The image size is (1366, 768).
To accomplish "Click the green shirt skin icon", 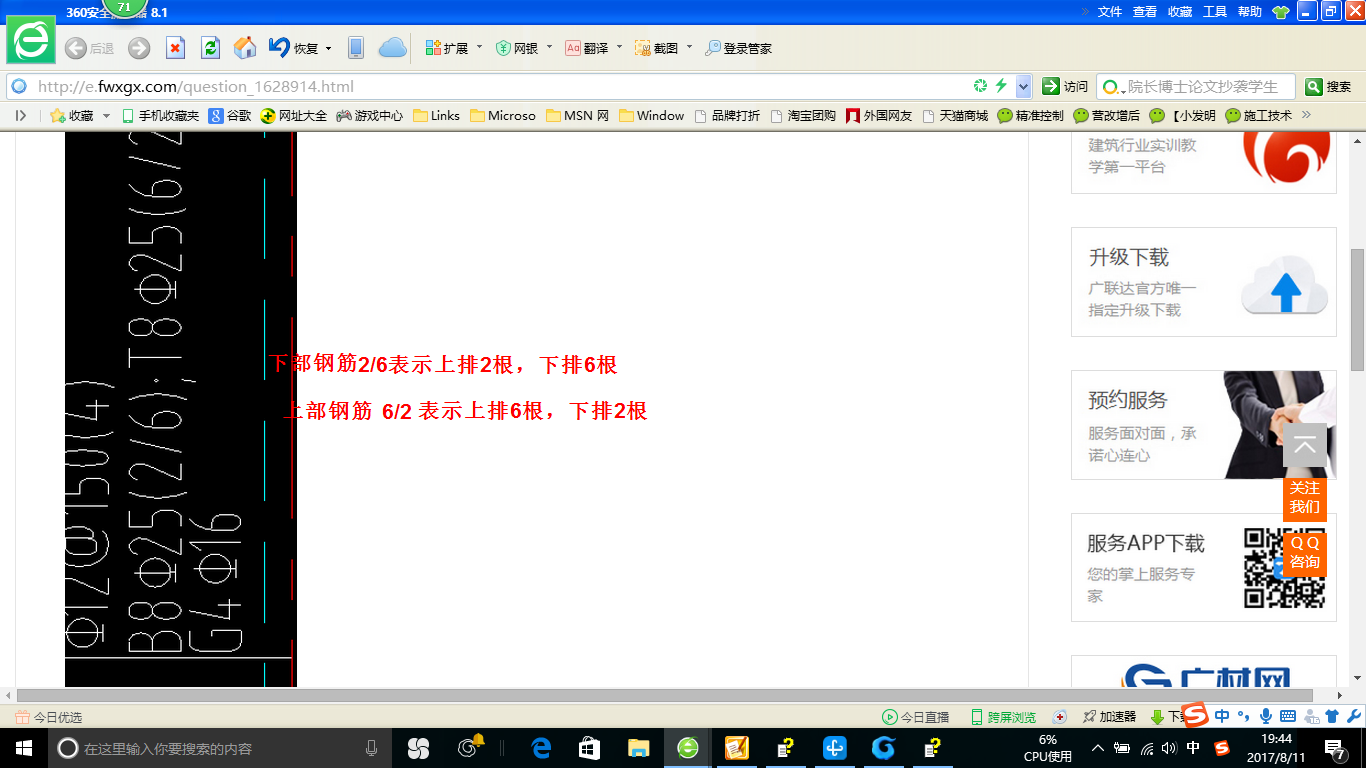I will point(1281,12).
